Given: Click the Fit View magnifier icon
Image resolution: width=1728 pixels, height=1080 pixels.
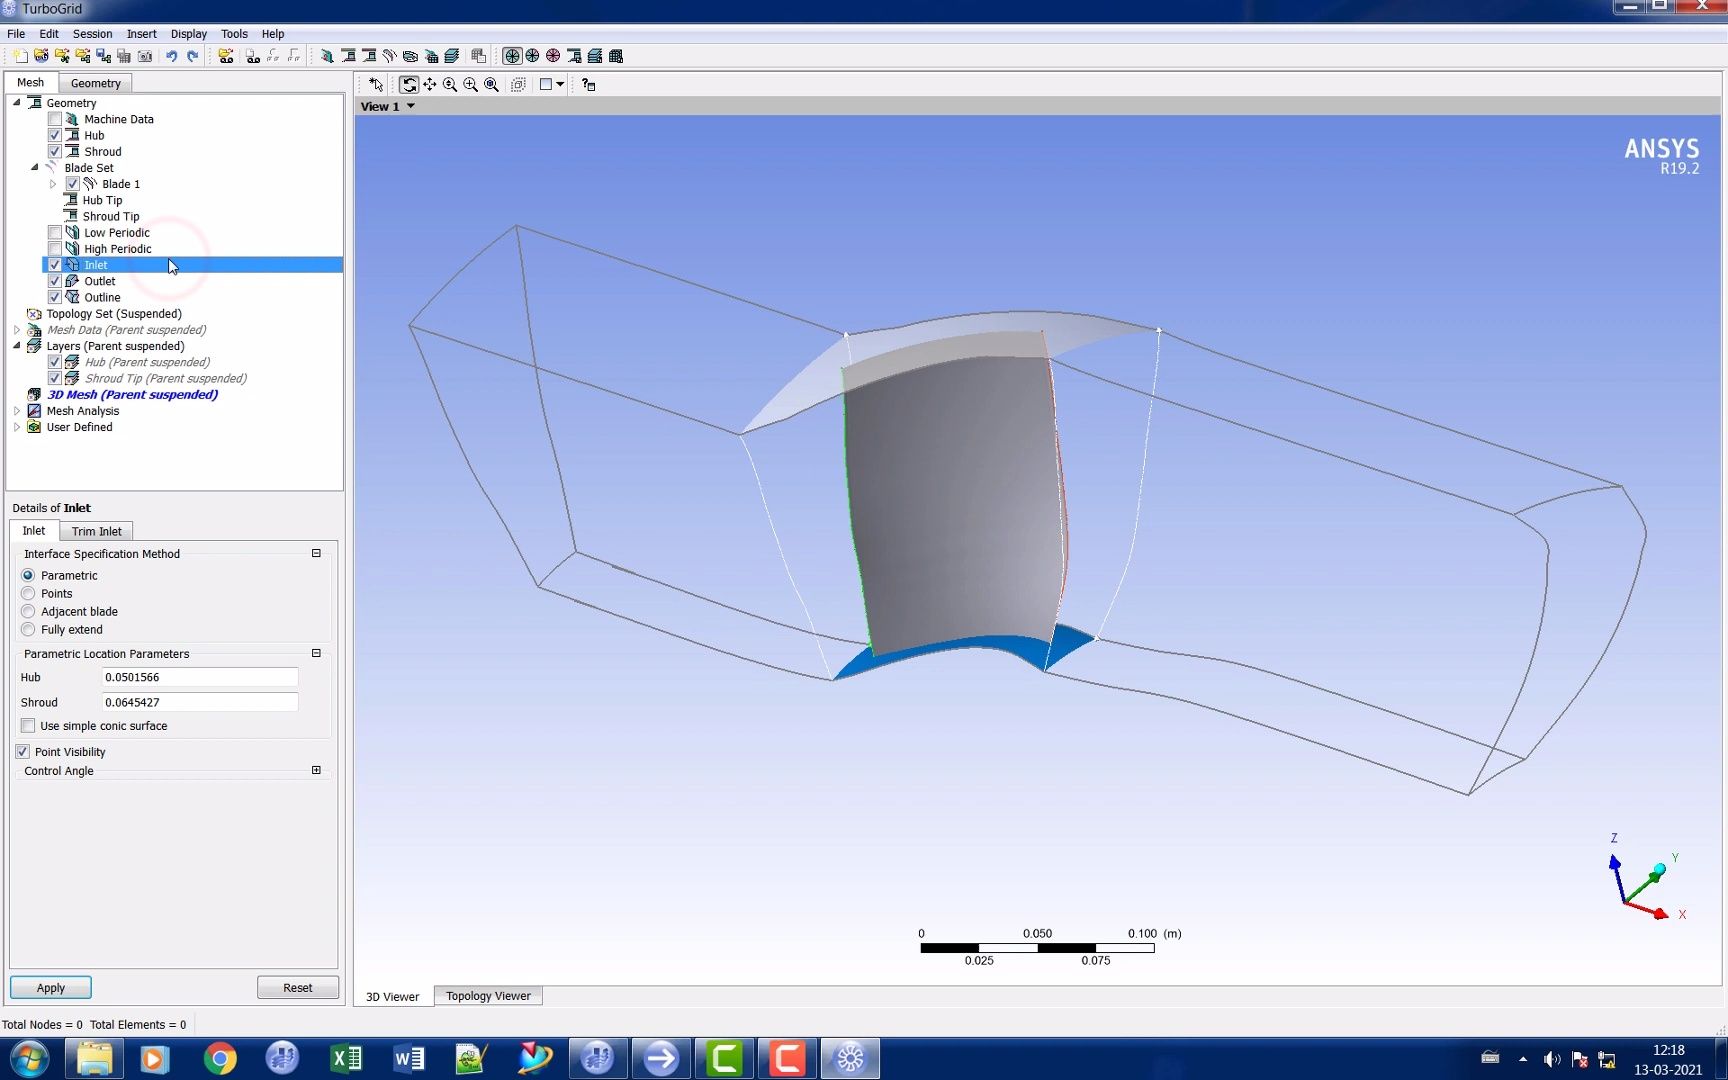Looking at the screenshot, I should tap(492, 85).
